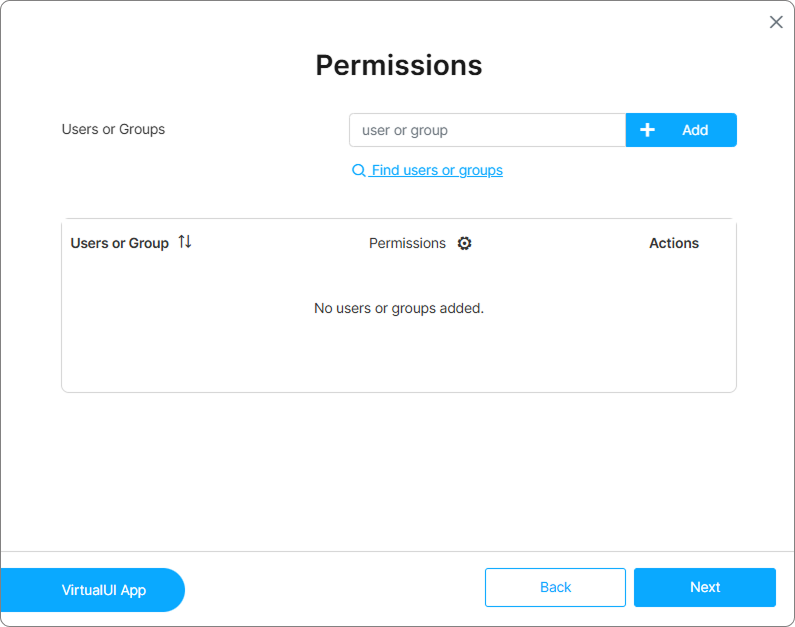Go back with the Back button
The width and height of the screenshot is (795, 627).
tap(555, 587)
